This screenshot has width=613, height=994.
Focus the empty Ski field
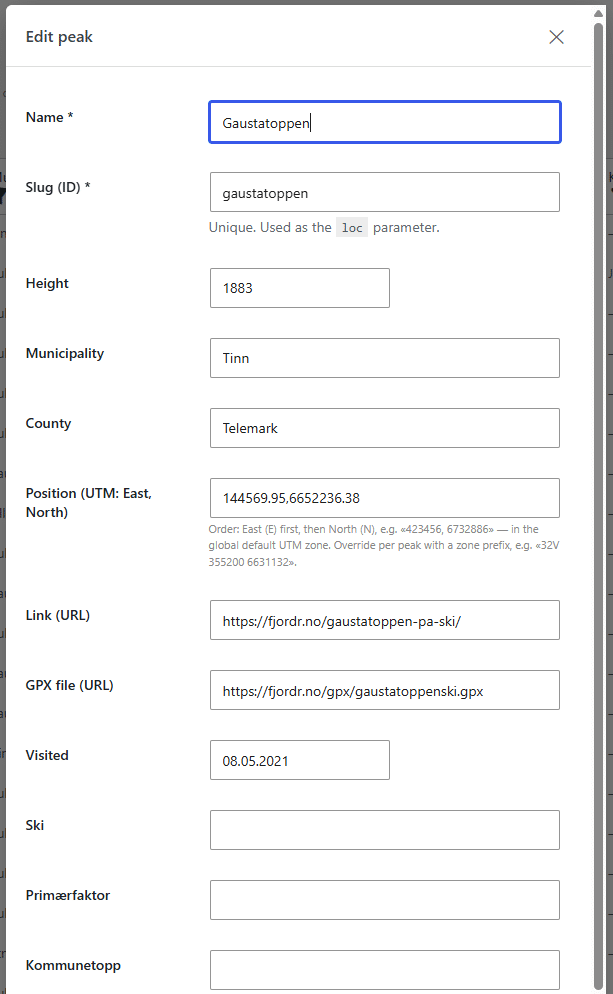point(385,830)
